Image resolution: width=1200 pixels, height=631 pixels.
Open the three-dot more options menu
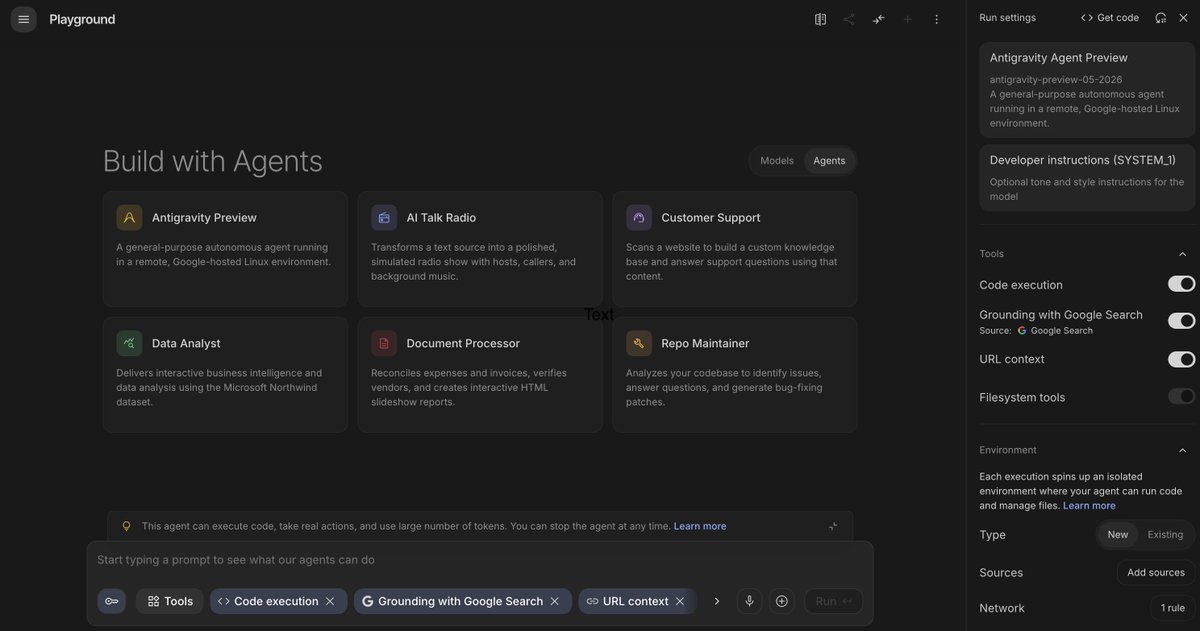[x=937, y=19]
